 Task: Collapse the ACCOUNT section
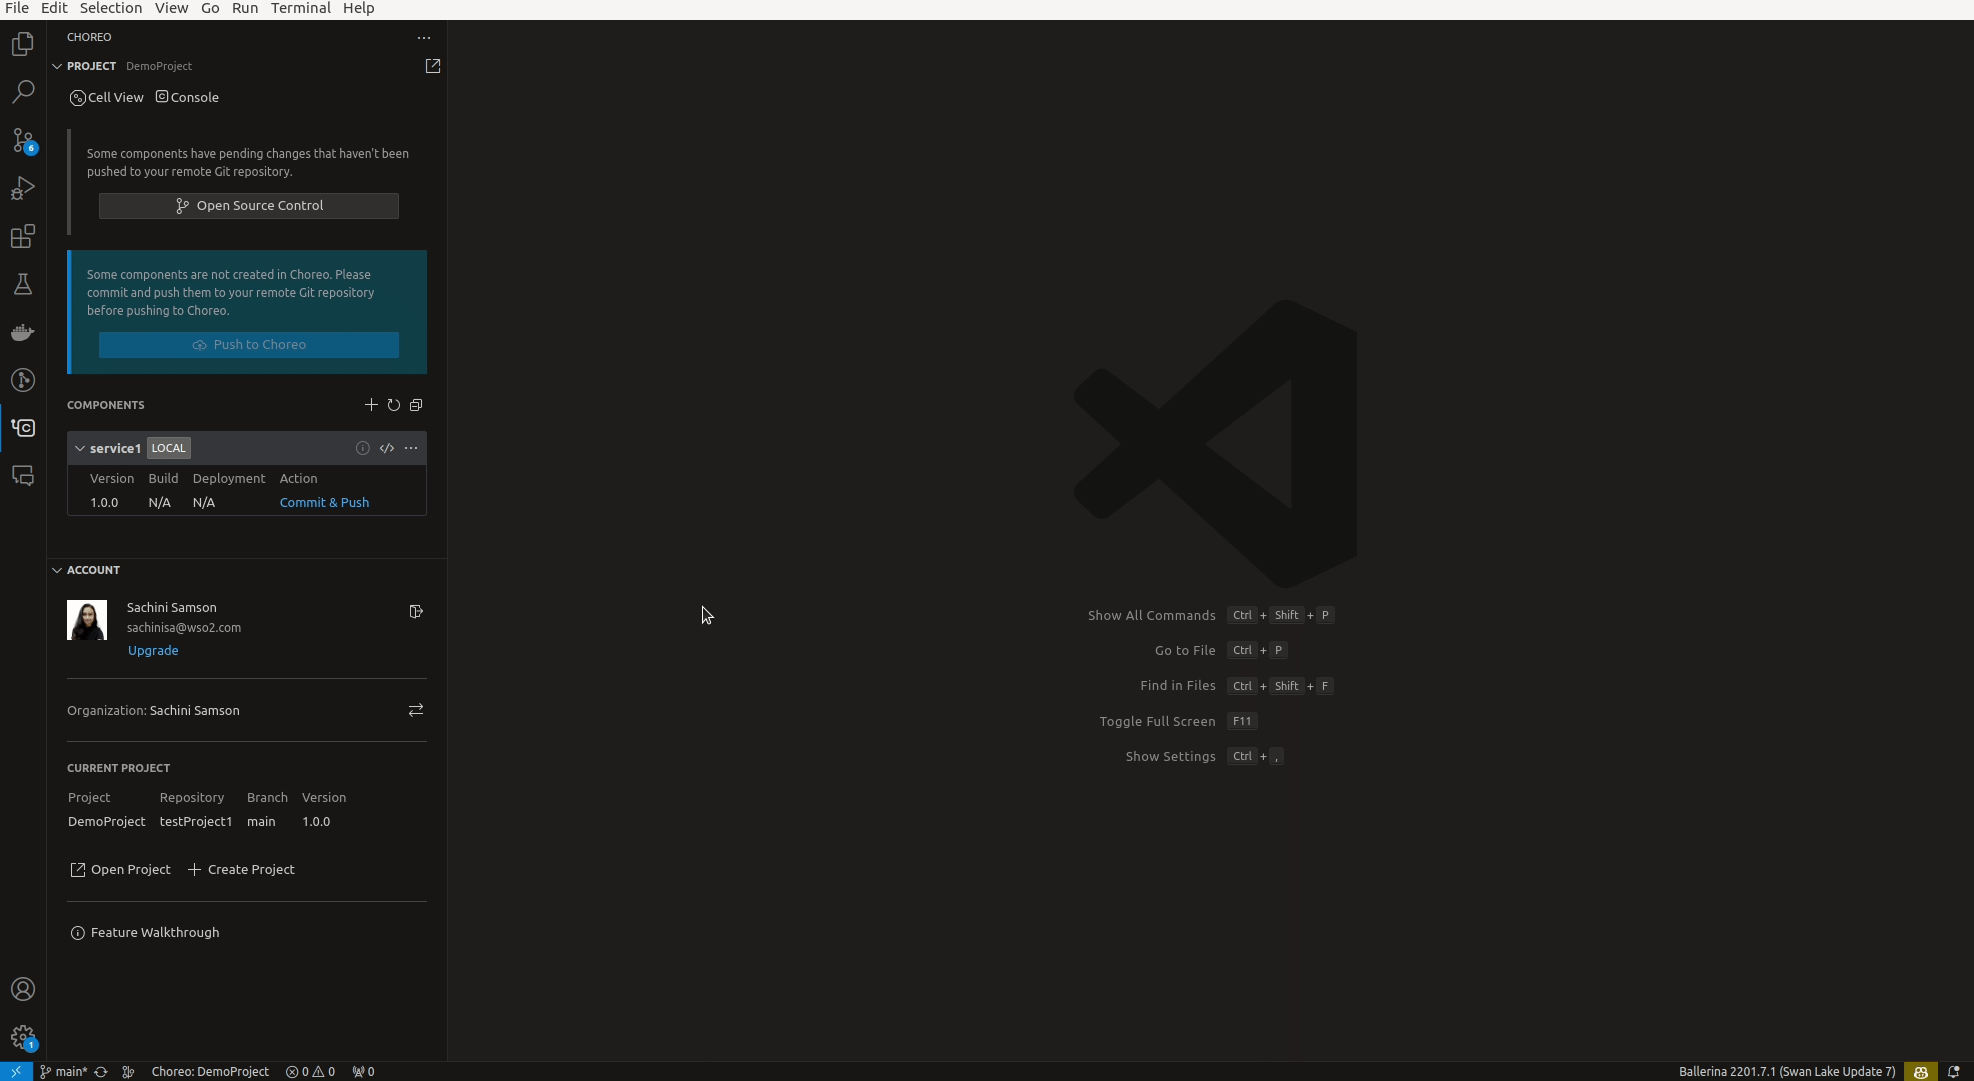[57, 570]
